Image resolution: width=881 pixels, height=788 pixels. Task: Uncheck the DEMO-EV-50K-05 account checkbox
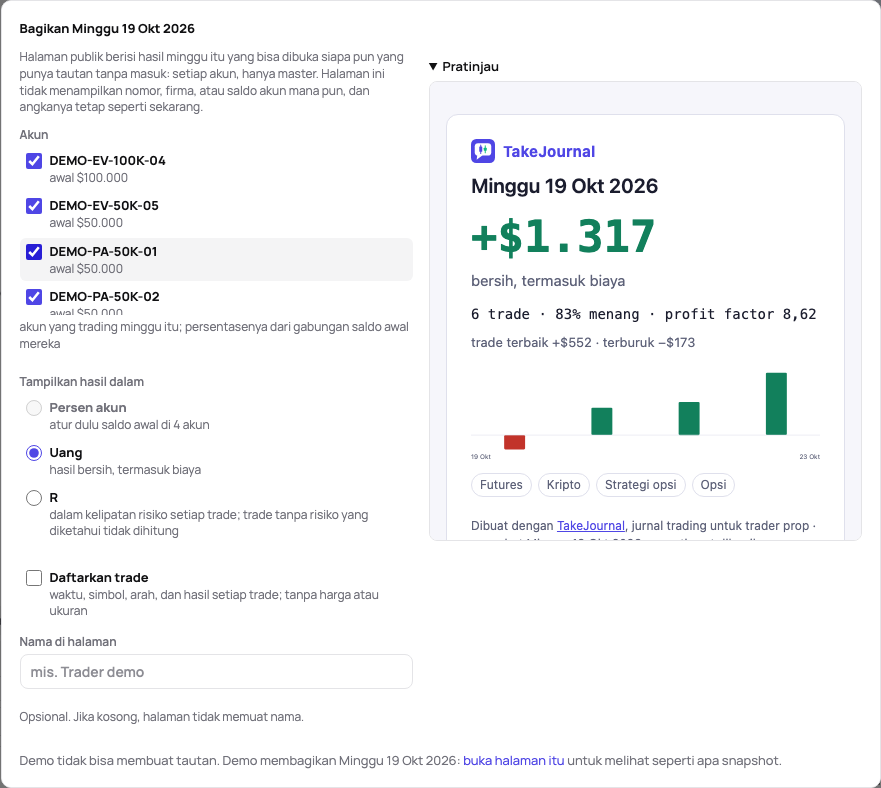click(x=34, y=206)
